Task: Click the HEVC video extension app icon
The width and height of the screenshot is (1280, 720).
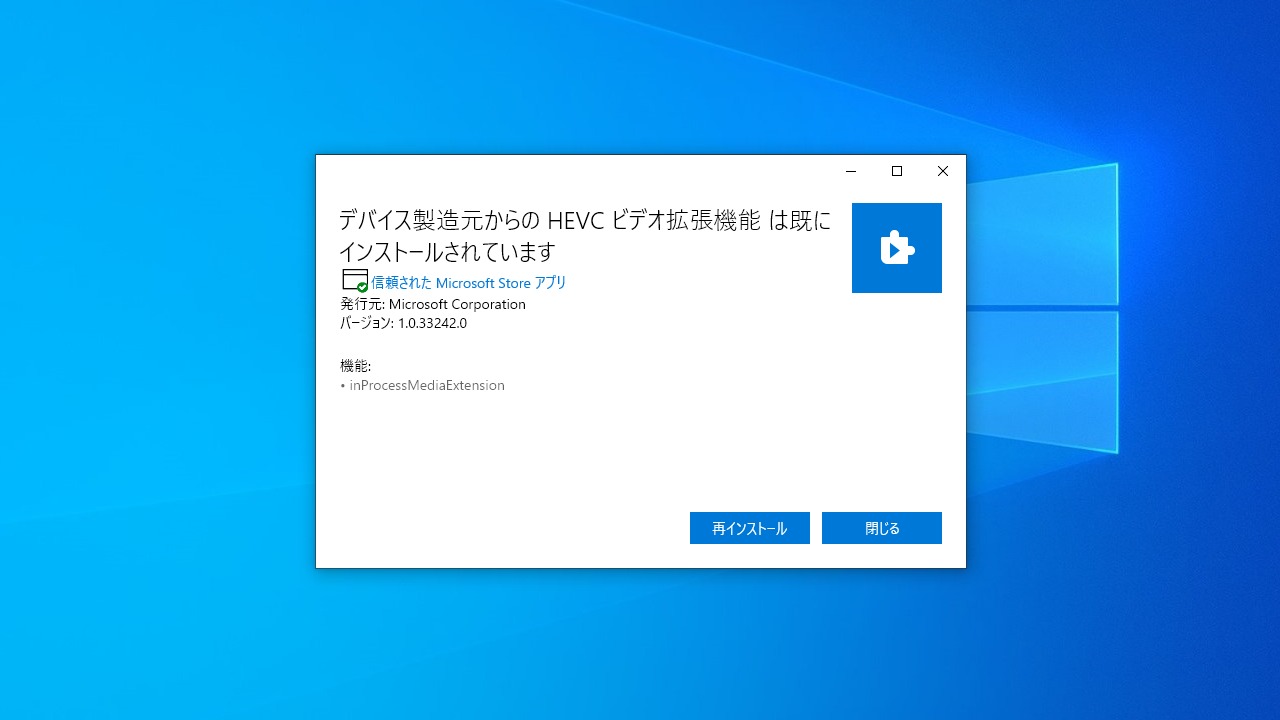Action: 897,248
